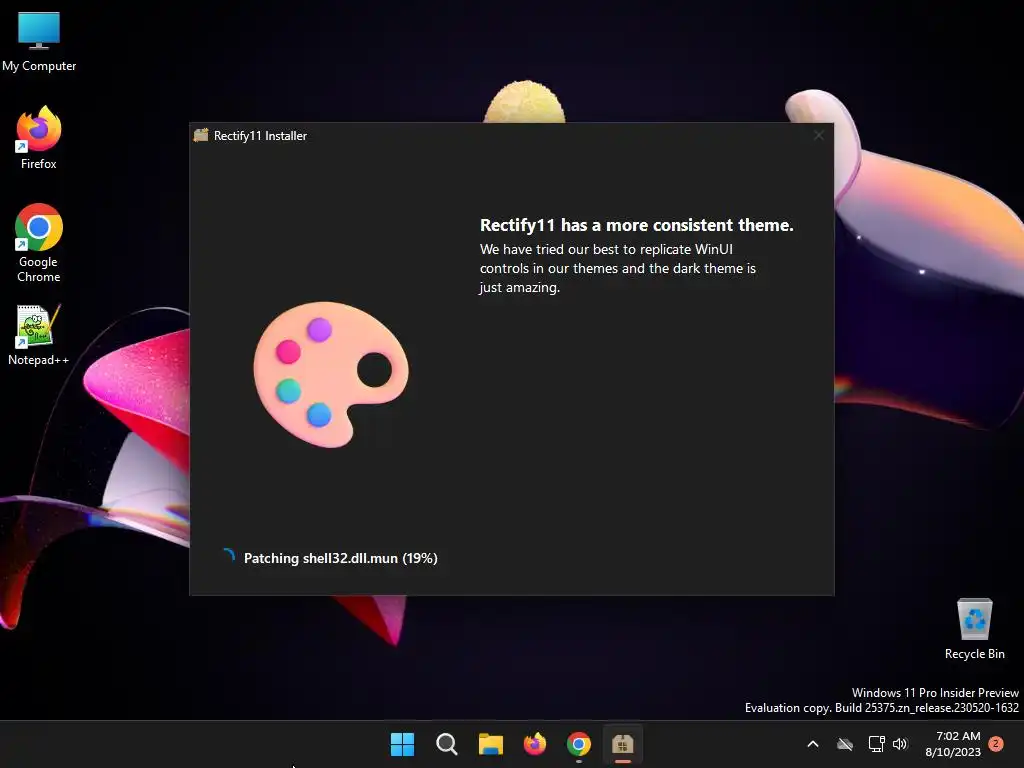Viewport: 1024px width, 768px height.
Task: Show hidden system tray icons
Action: [813, 744]
